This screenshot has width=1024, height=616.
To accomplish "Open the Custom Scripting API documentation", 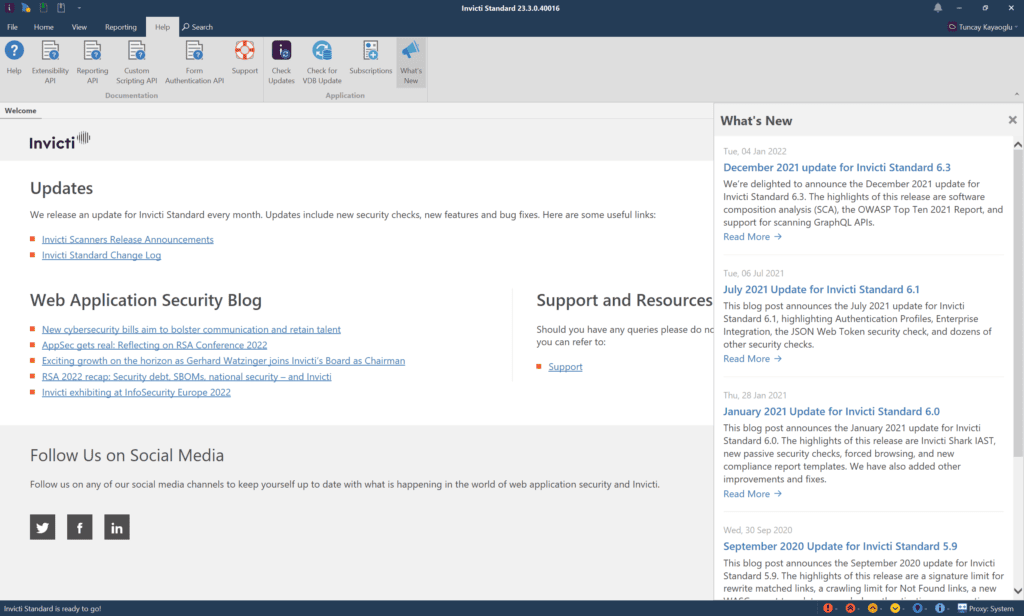I will pyautogui.click(x=136, y=61).
